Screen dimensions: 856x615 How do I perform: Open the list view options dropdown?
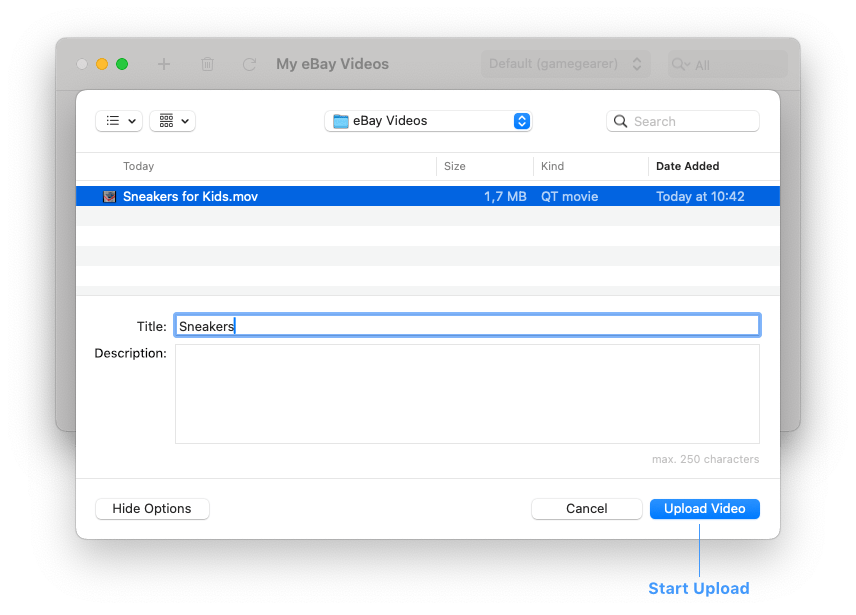point(119,121)
